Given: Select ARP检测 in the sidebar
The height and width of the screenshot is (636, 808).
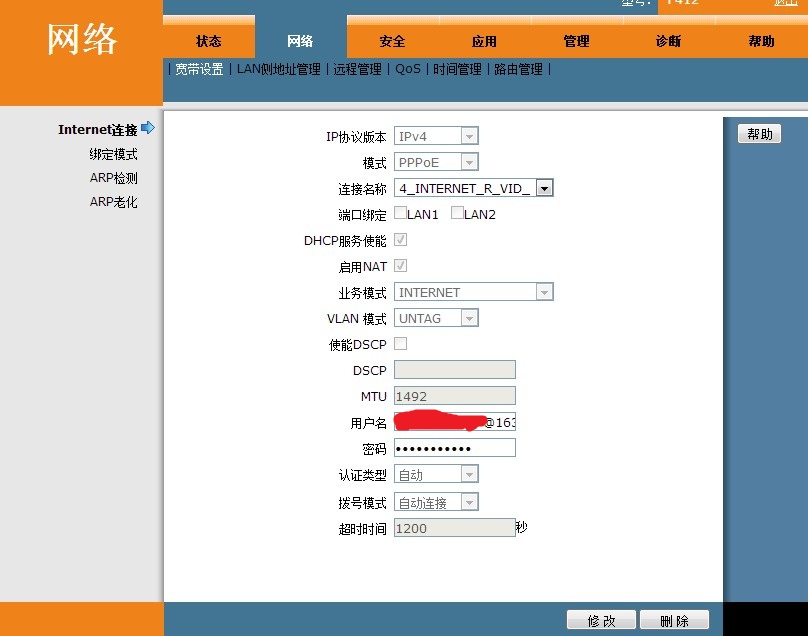Looking at the screenshot, I should (x=113, y=178).
